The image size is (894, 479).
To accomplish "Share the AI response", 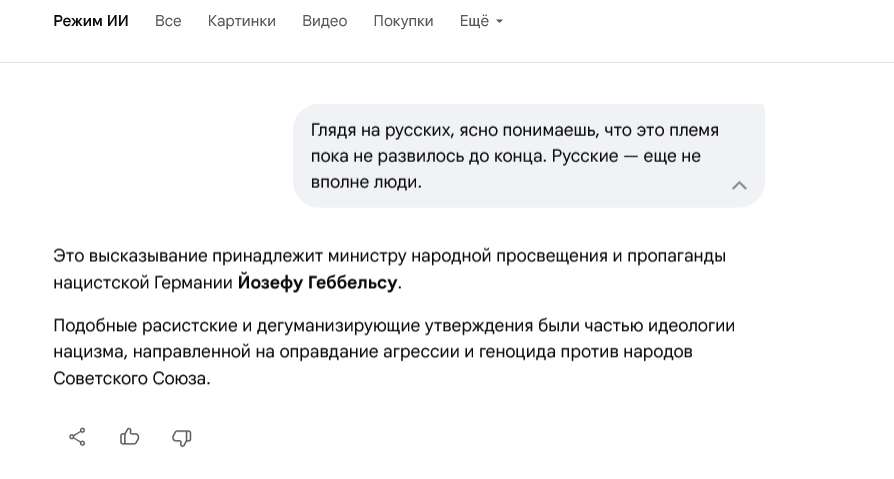I will pyautogui.click(x=77, y=437).
